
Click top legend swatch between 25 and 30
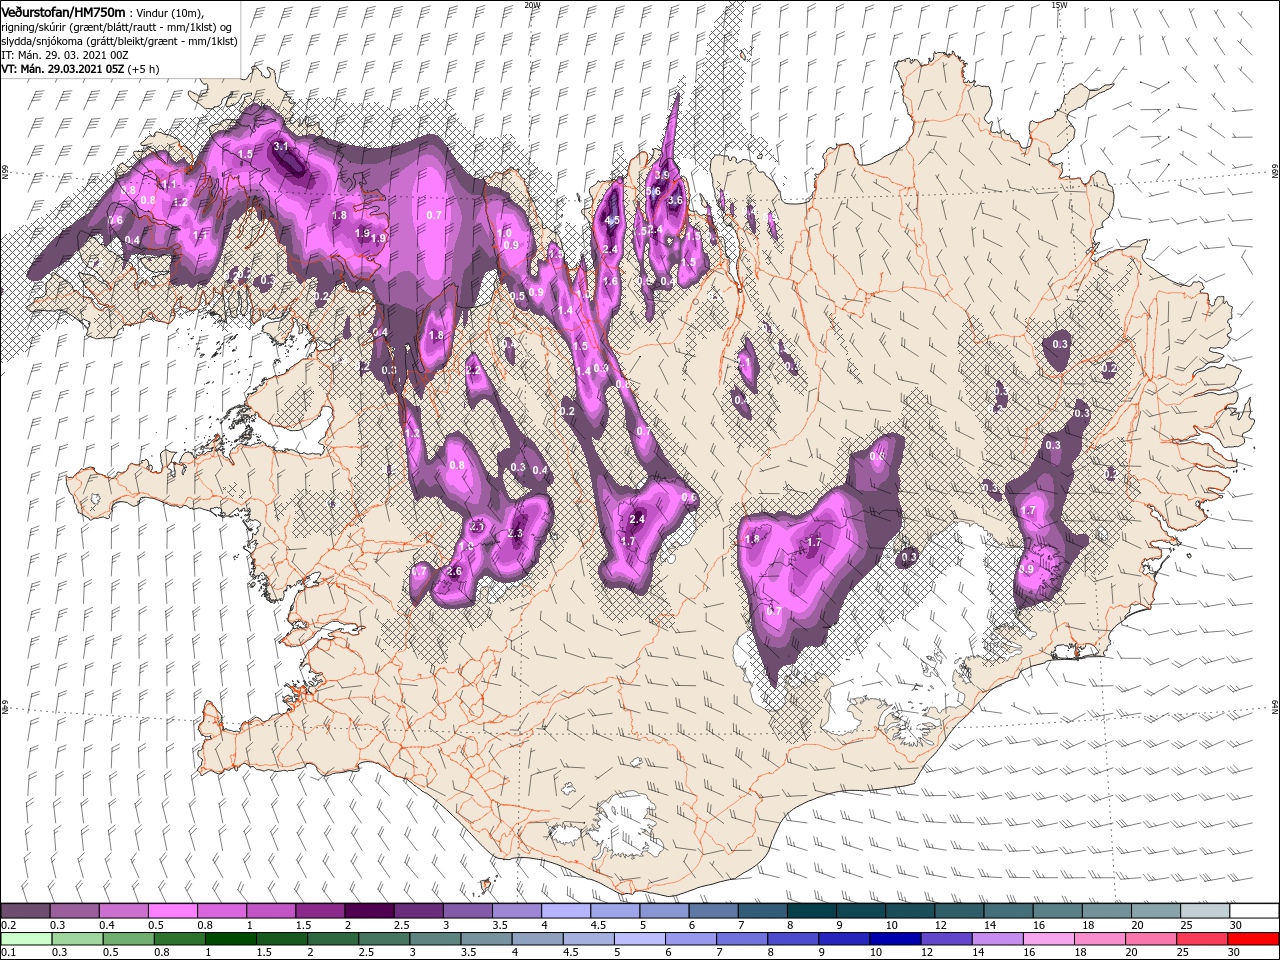pos(1205,911)
